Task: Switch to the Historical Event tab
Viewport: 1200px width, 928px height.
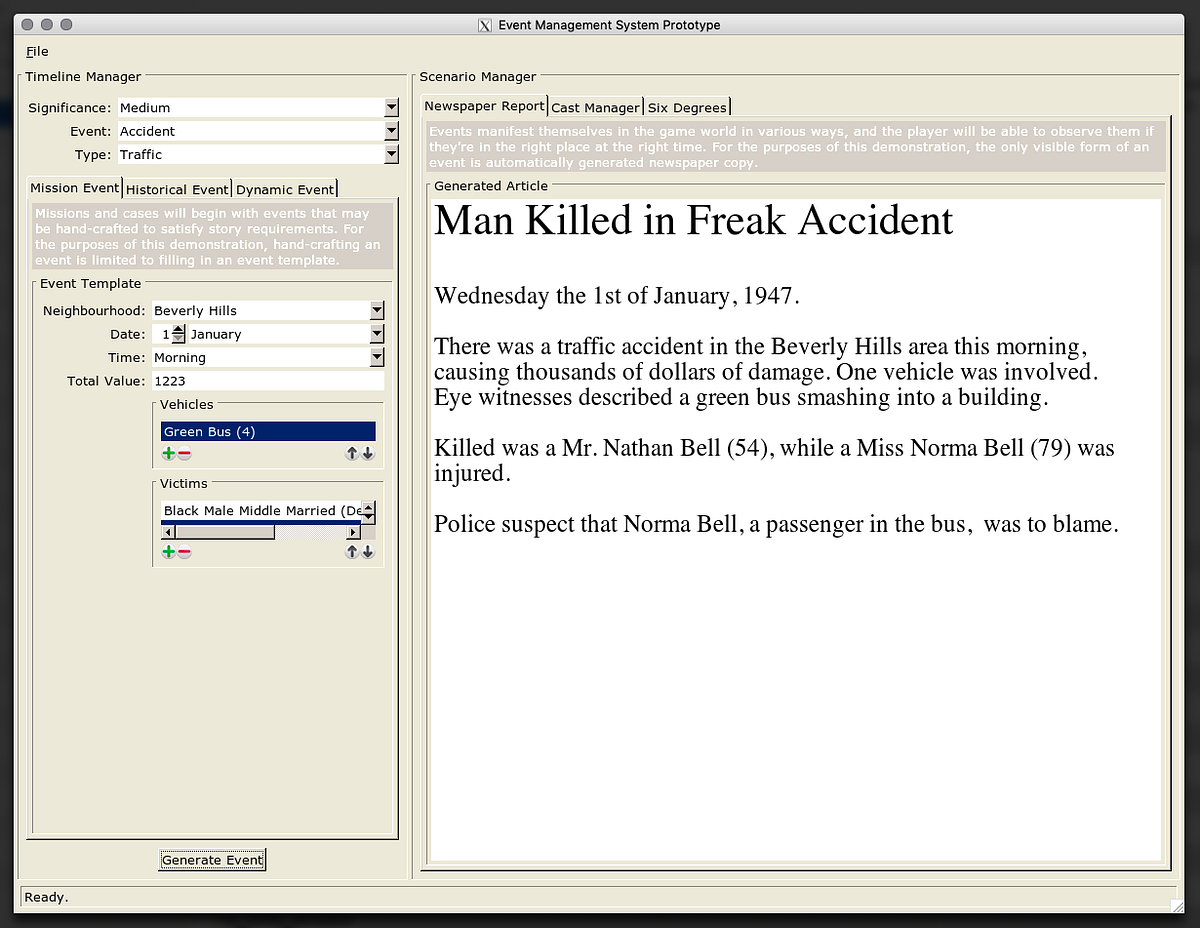Action: pos(177,189)
